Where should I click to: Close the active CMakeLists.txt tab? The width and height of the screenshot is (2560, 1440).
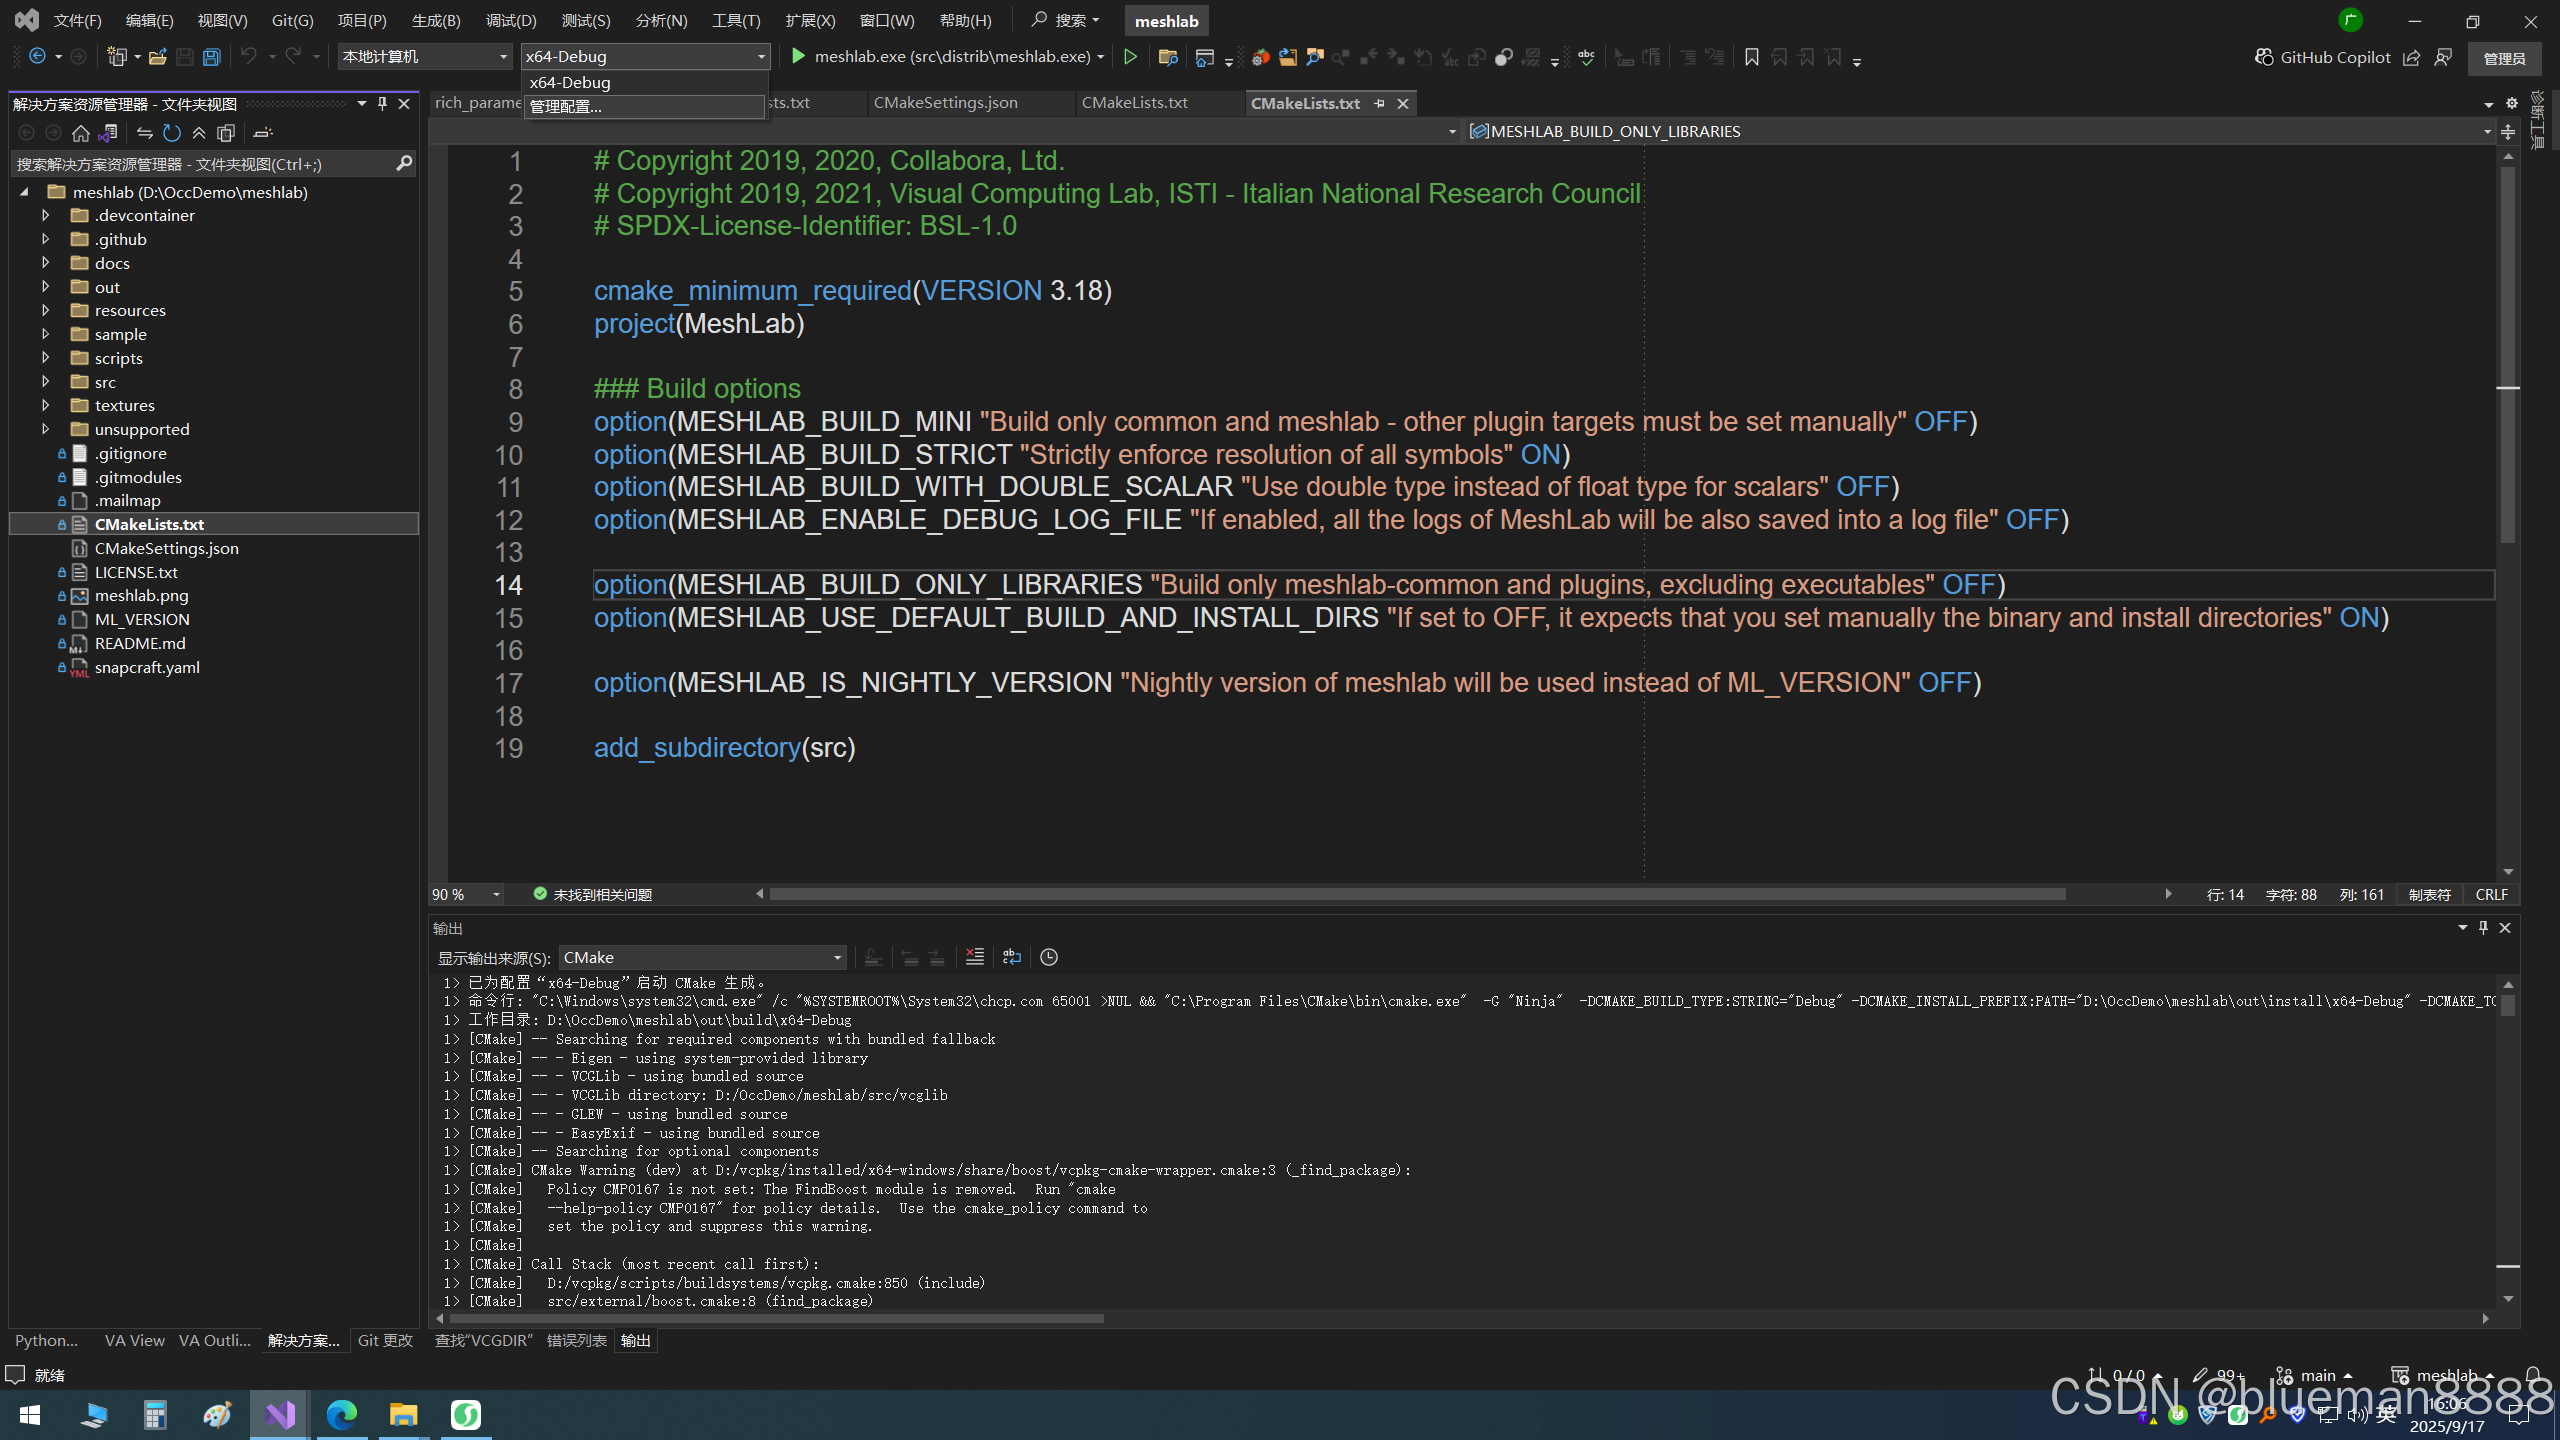tap(1403, 103)
